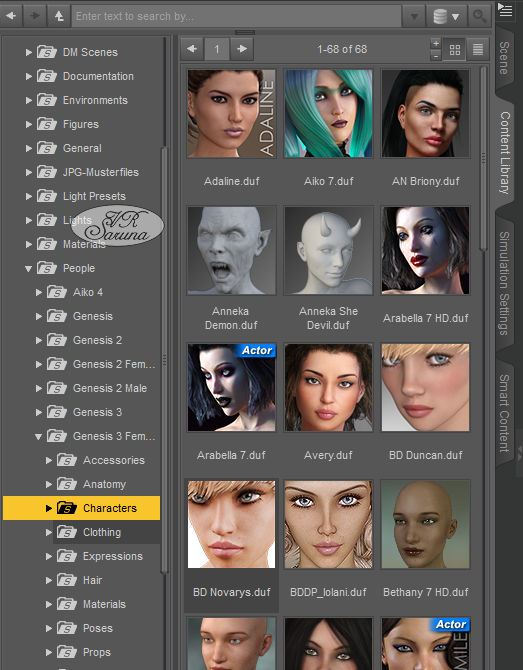Switch to grid icon view

point(455,50)
